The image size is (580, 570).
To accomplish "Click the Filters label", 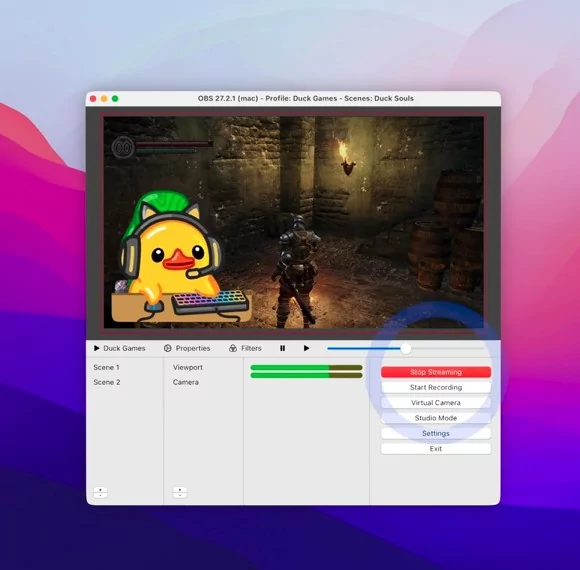I will pyautogui.click(x=251, y=348).
